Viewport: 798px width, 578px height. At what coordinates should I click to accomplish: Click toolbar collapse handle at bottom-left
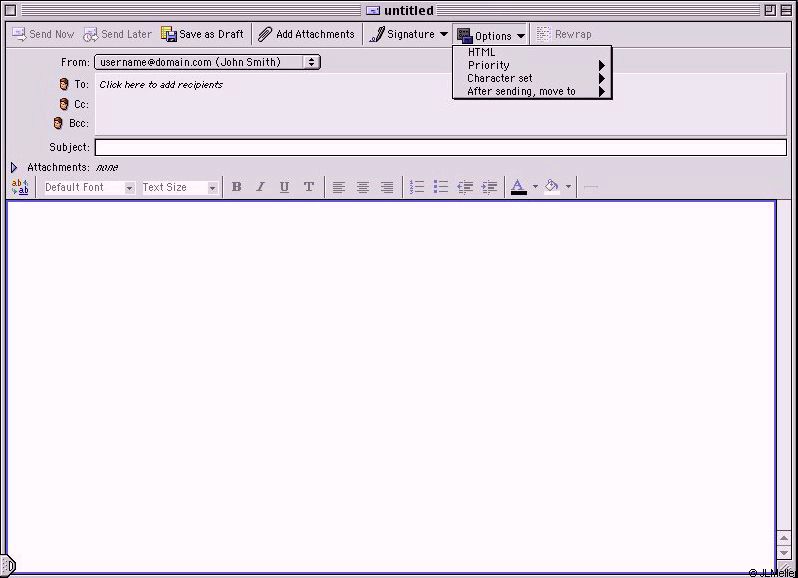coord(9,565)
